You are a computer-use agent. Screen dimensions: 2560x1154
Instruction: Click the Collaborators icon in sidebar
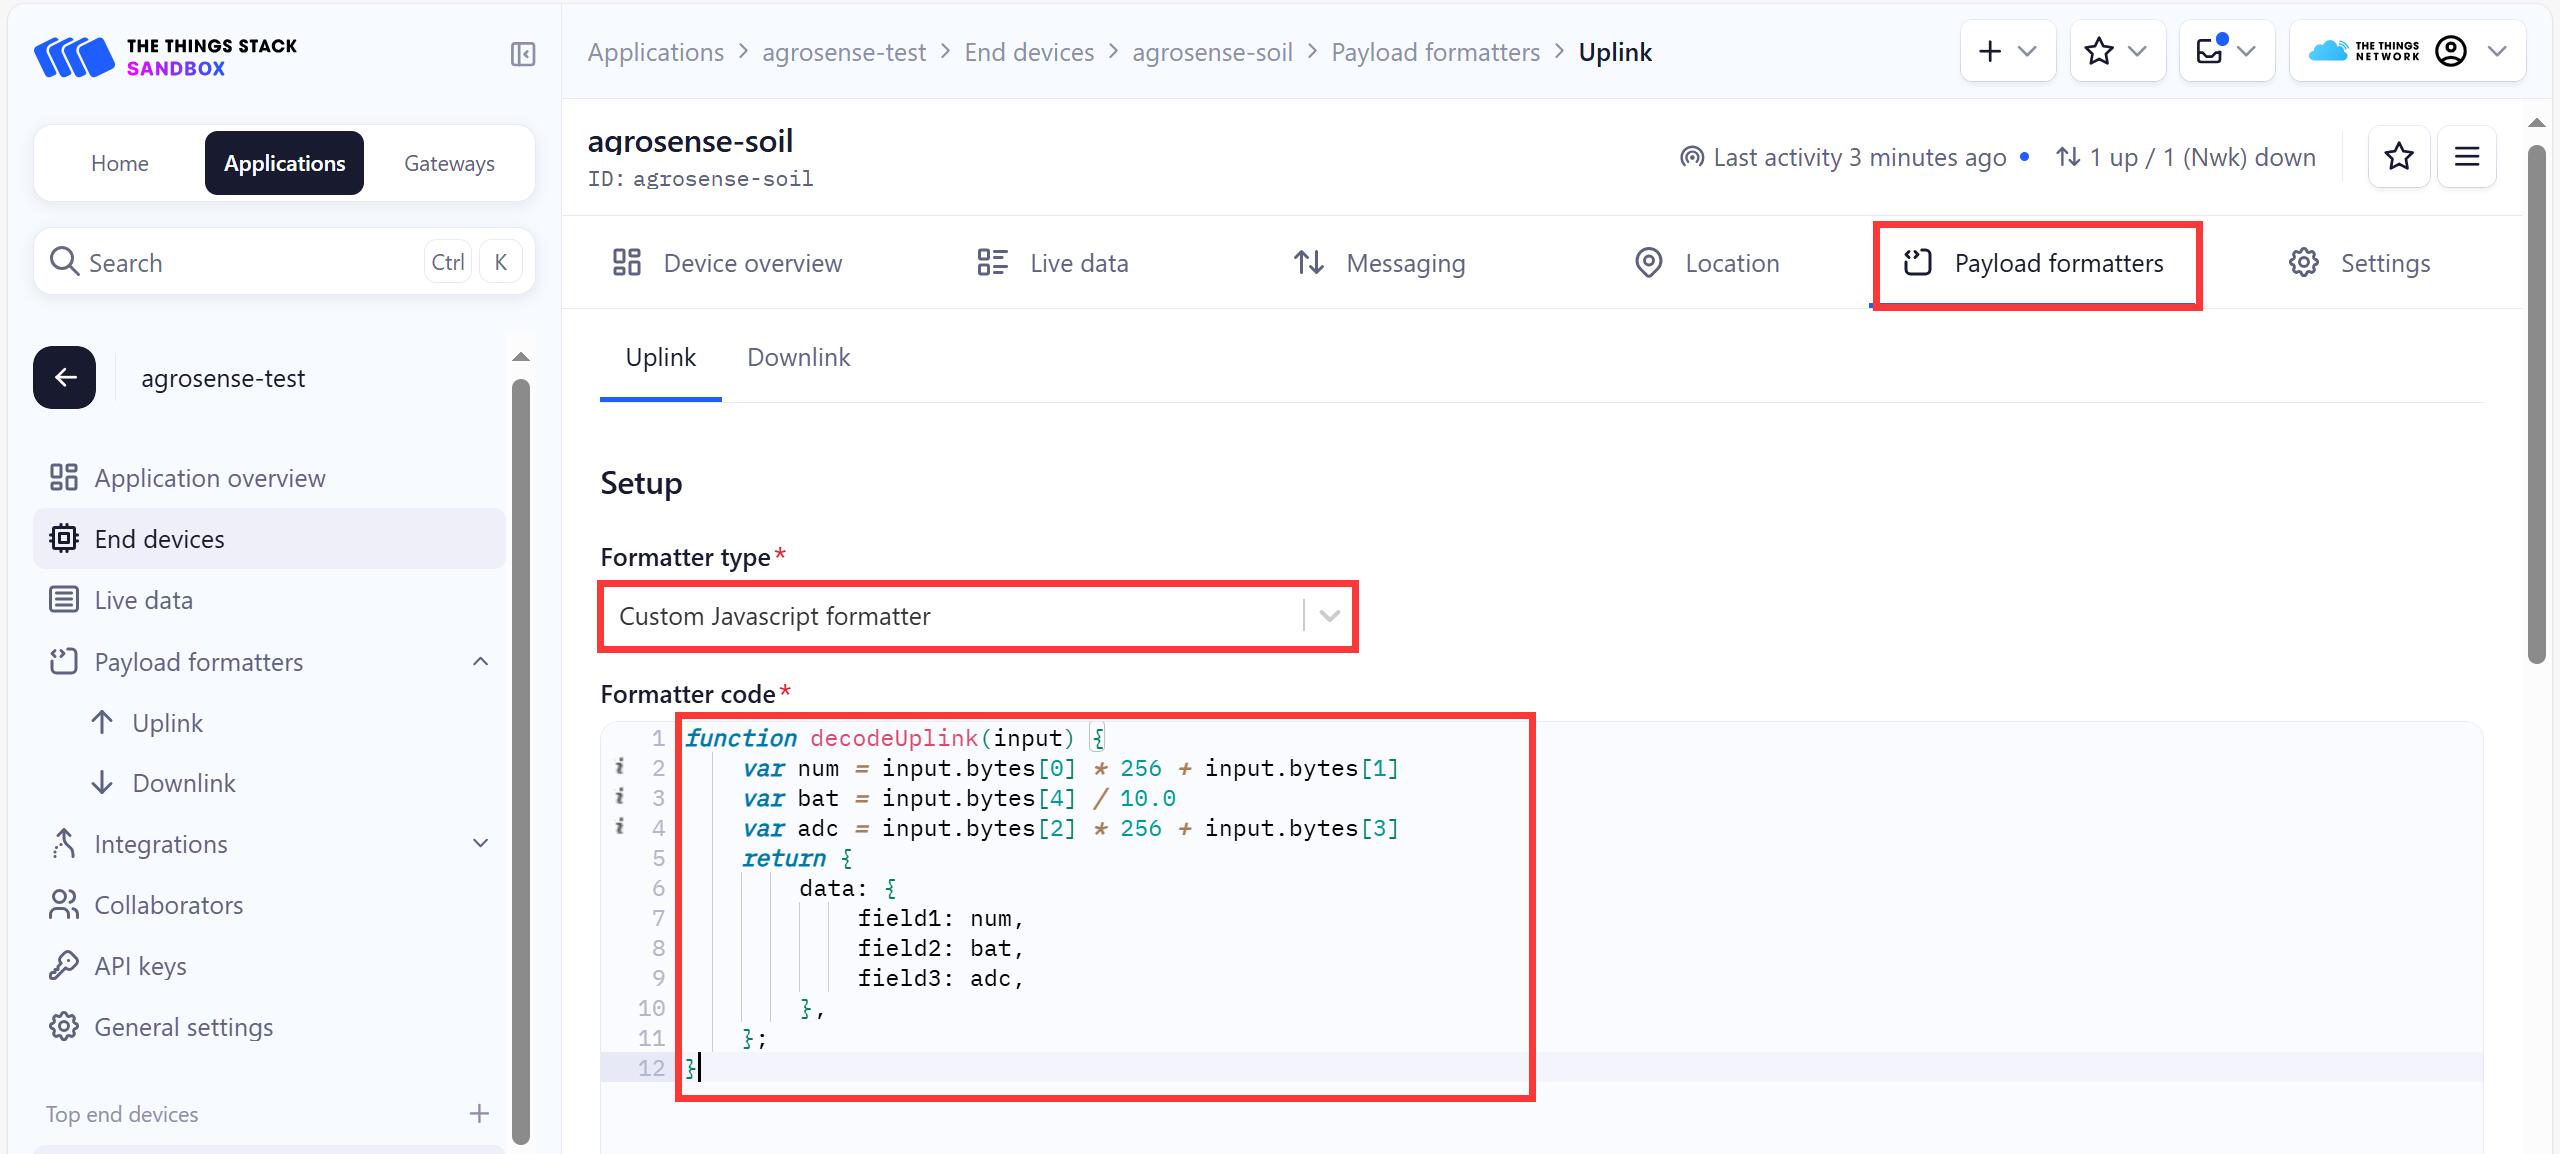[x=62, y=904]
